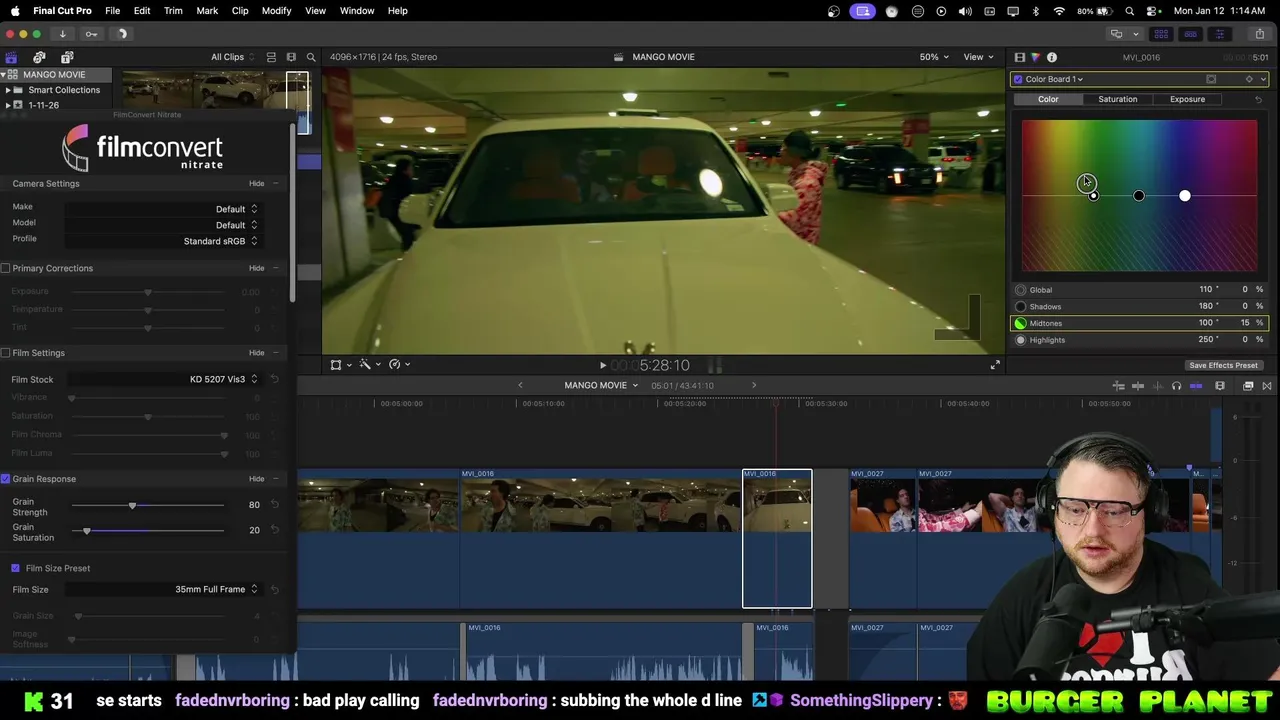The image size is (1280, 720).
Task: Open the timeline clip appearance icon
Action: pos(1220,386)
